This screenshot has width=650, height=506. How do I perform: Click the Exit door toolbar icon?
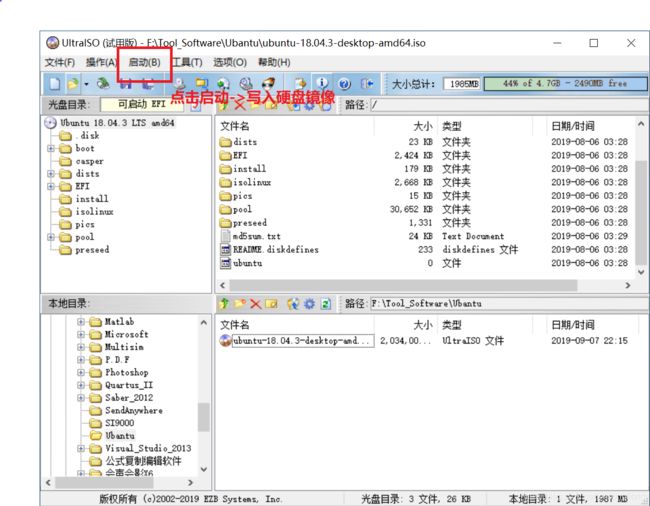click(x=366, y=84)
